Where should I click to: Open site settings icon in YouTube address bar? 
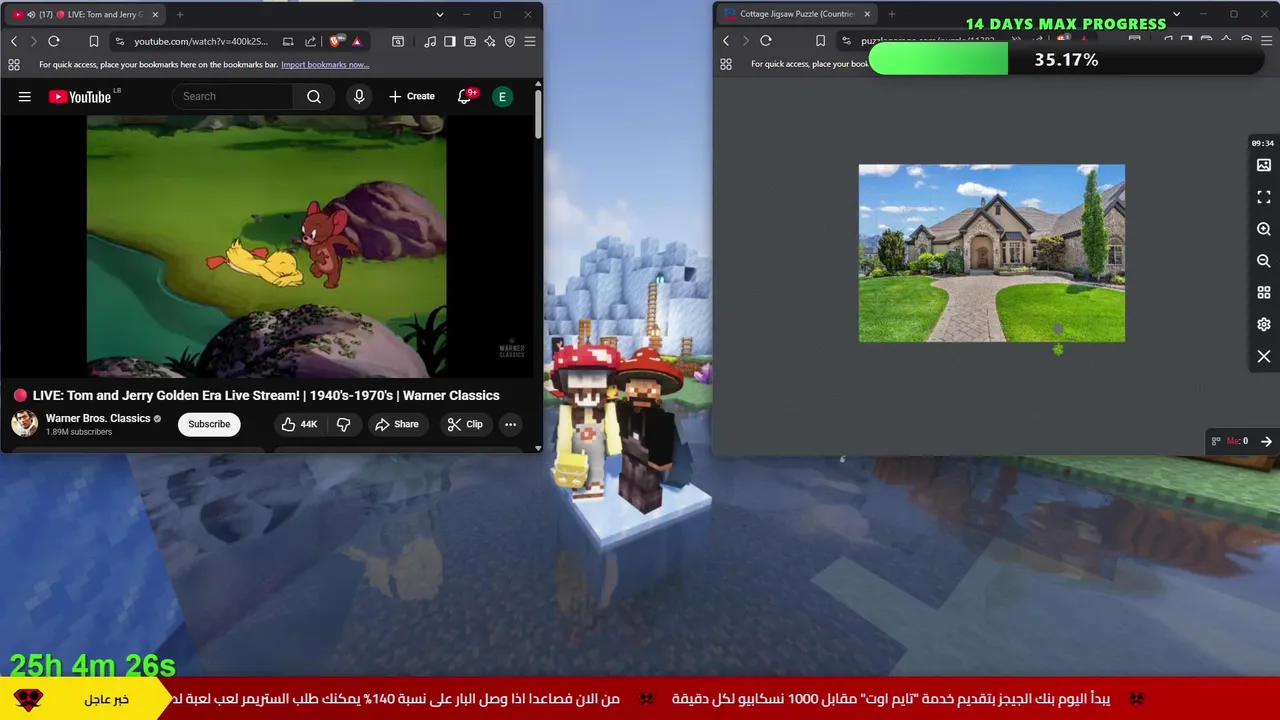120,41
